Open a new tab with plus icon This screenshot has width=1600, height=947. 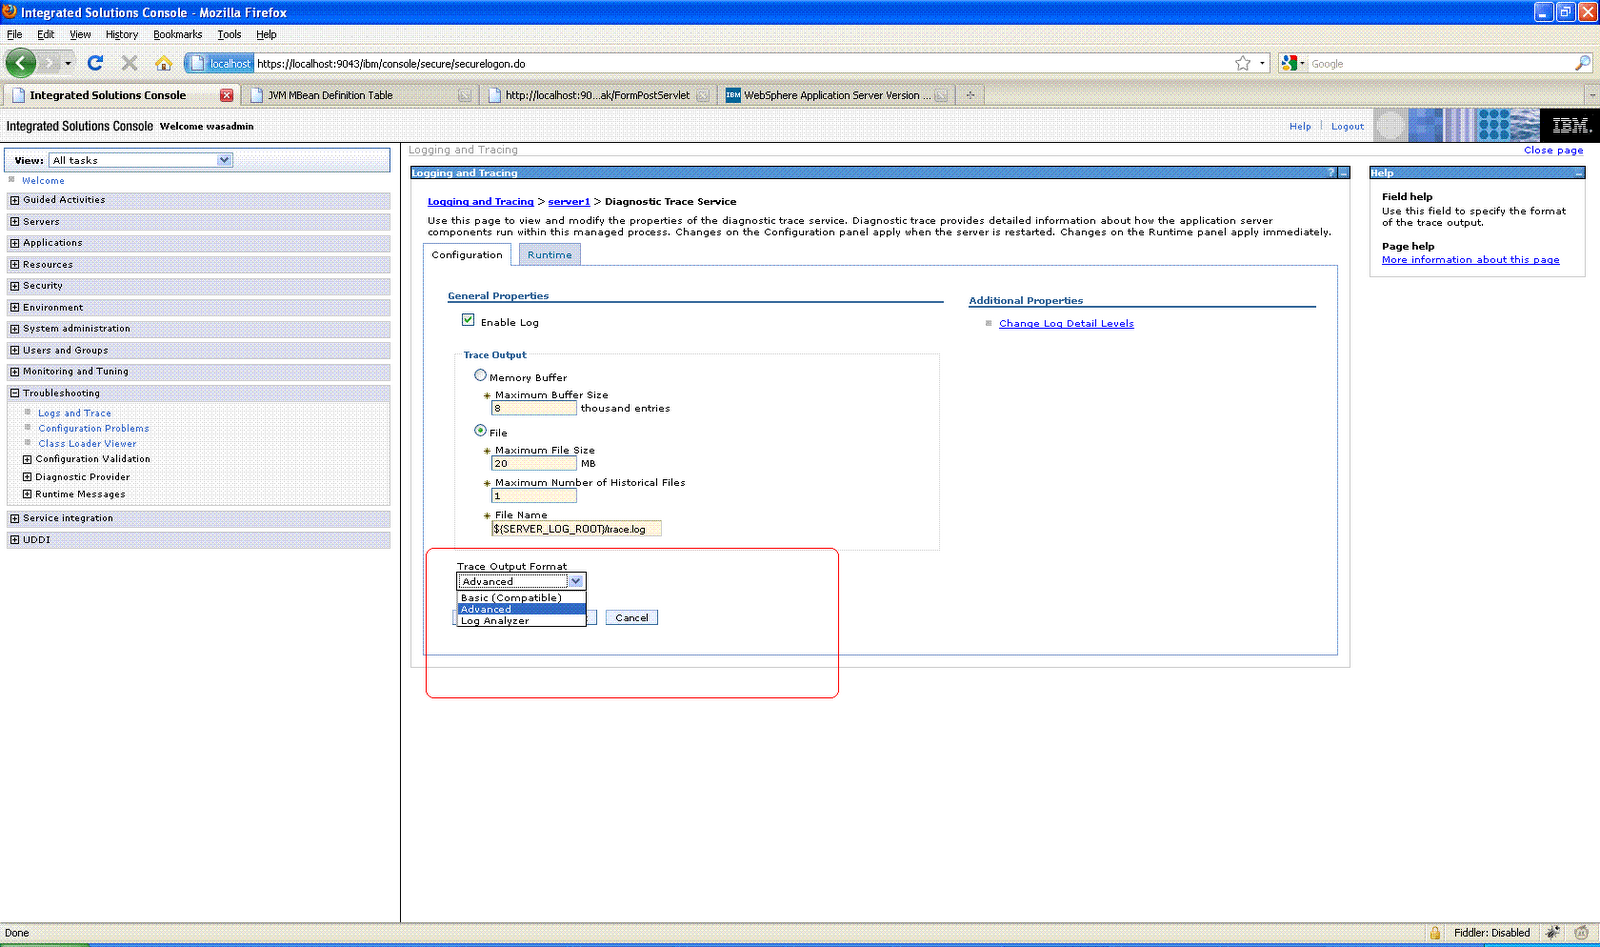point(970,95)
